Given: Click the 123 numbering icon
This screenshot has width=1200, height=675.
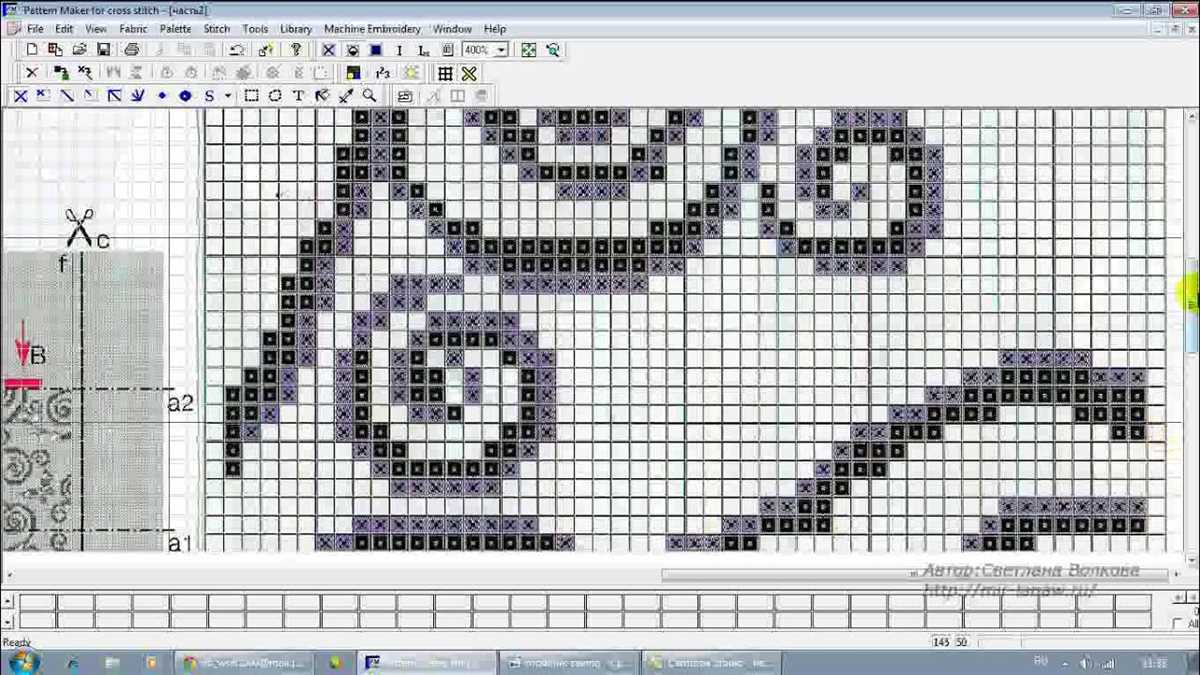Looking at the screenshot, I should click(x=382, y=73).
